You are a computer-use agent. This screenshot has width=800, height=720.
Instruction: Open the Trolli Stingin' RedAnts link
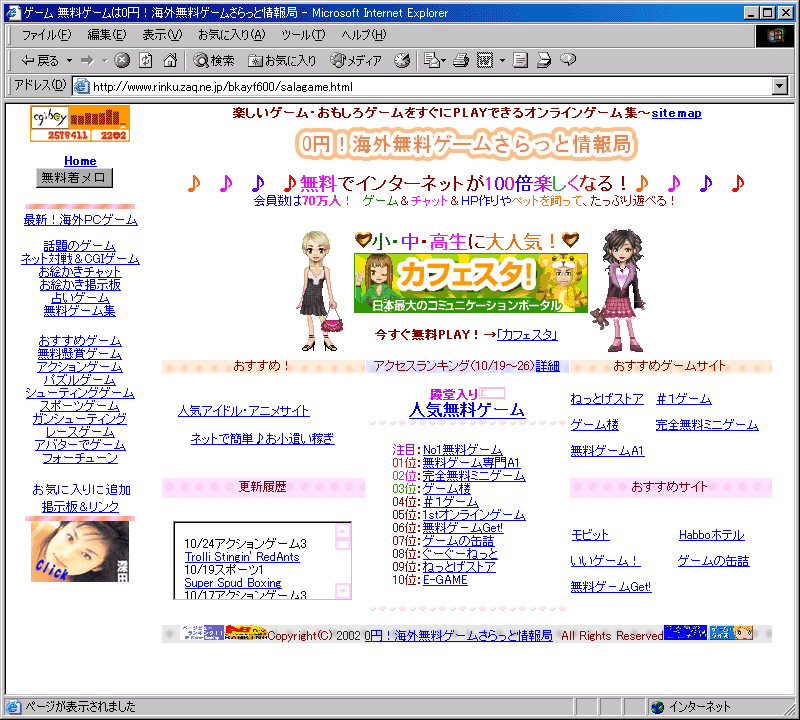[x=242, y=557]
